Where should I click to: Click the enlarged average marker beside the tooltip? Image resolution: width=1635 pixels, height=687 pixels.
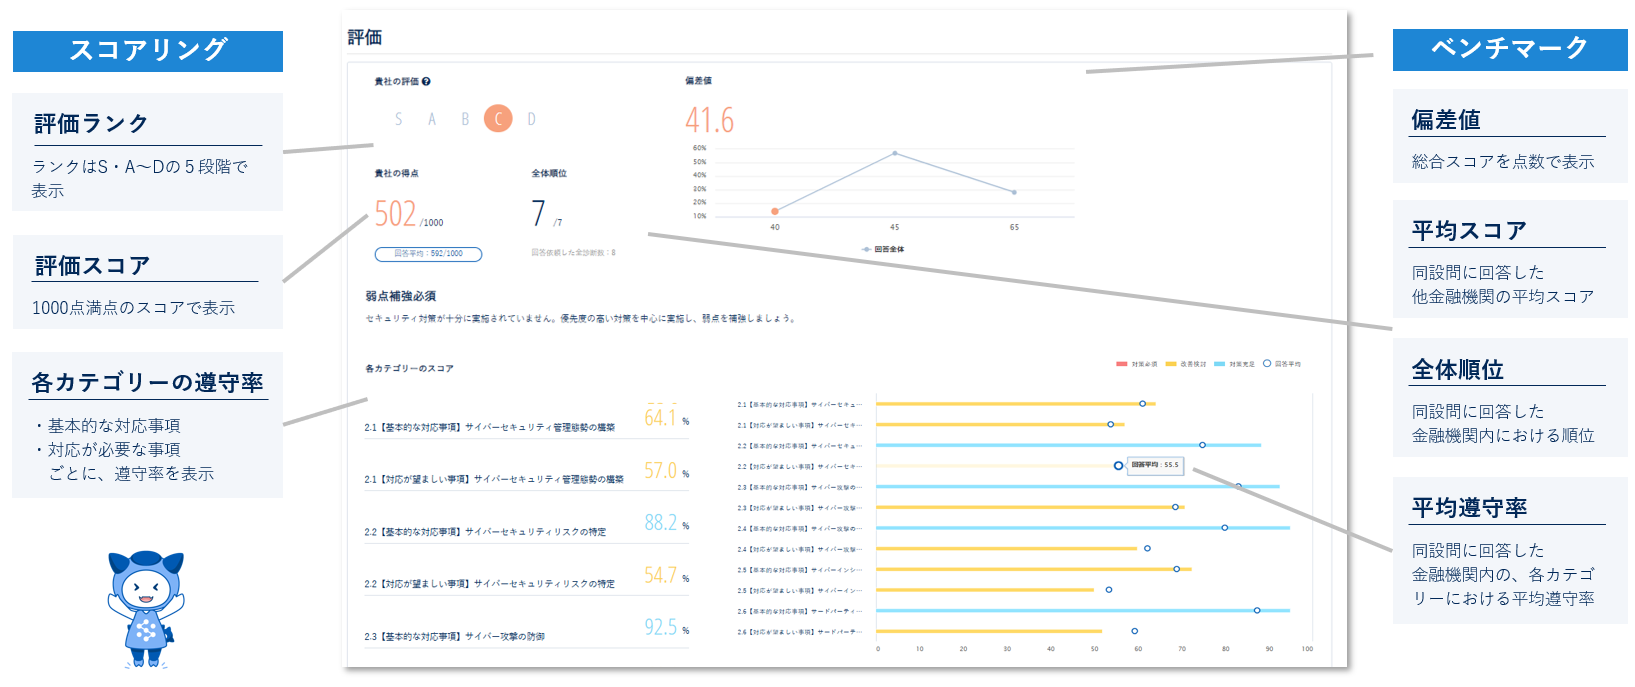tap(1118, 466)
